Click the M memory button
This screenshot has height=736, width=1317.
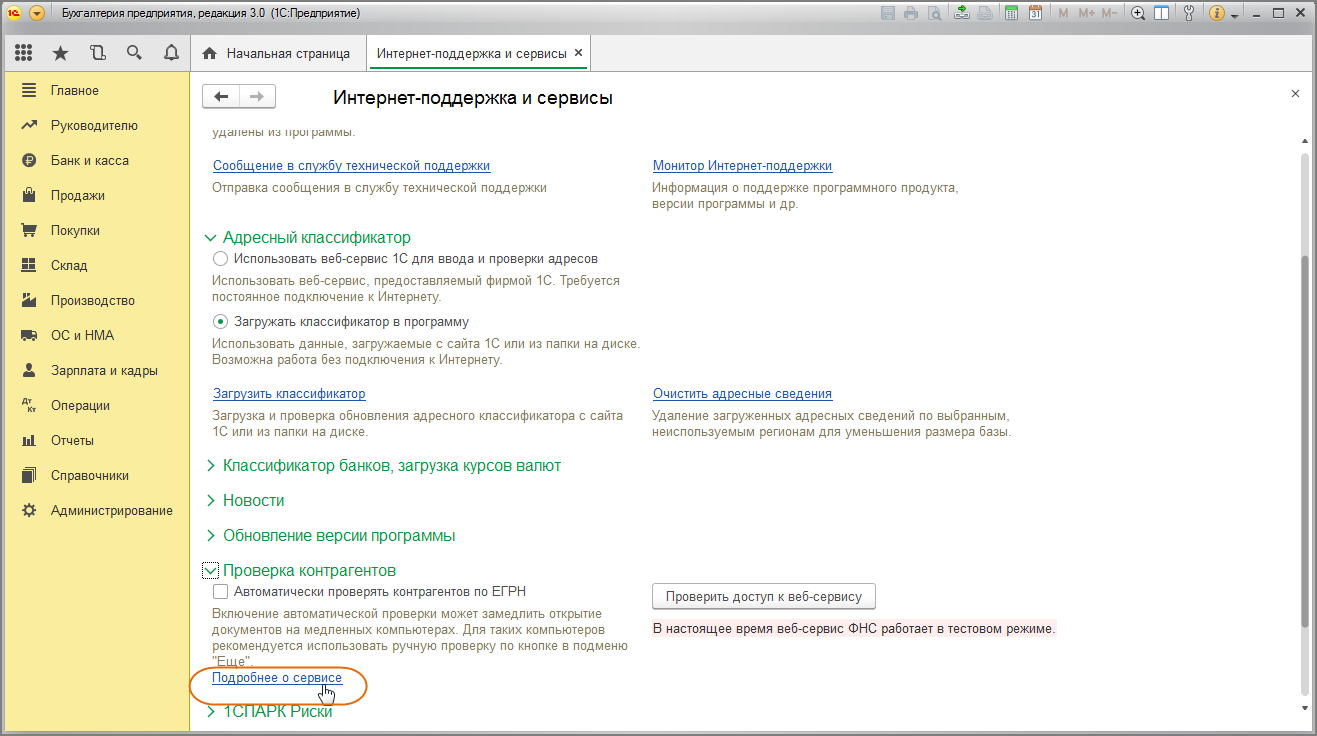click(1063, 14)
